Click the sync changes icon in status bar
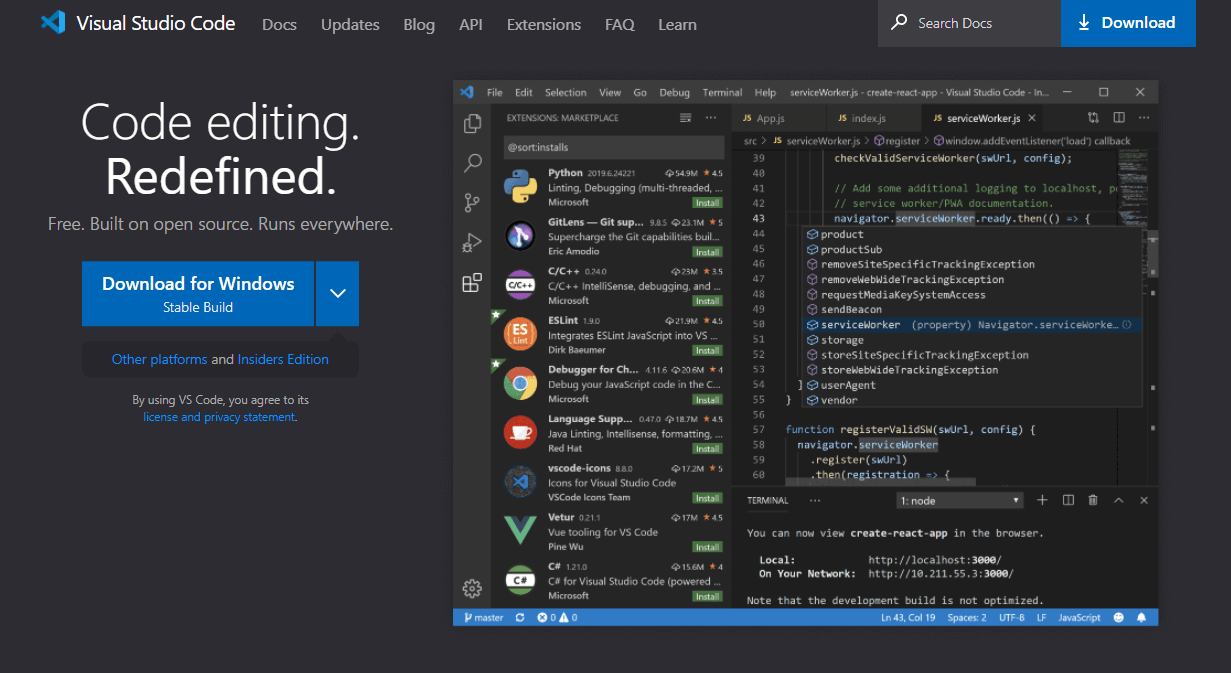 (x=520, y=618)
